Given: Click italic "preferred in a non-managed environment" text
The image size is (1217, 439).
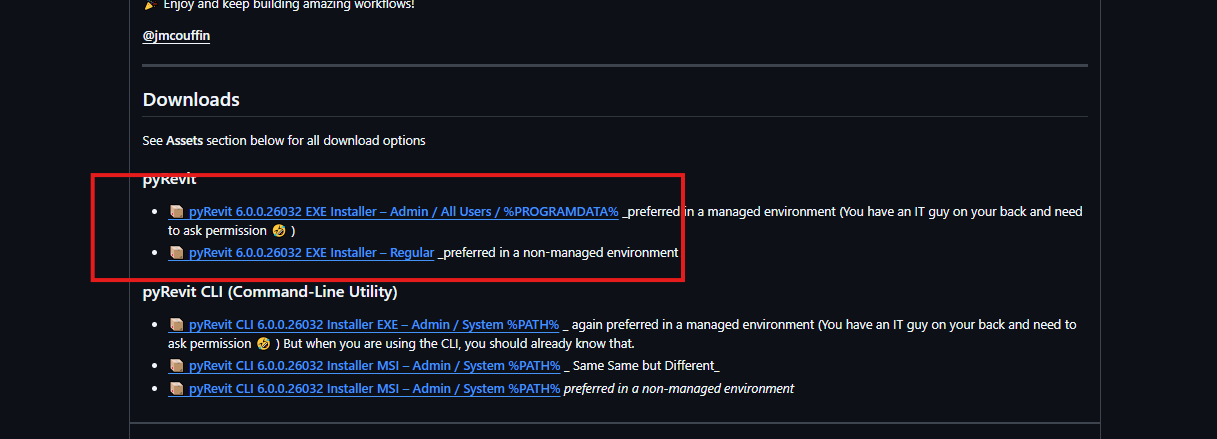Looking at the screenshot, I should (x=679, y=388).
